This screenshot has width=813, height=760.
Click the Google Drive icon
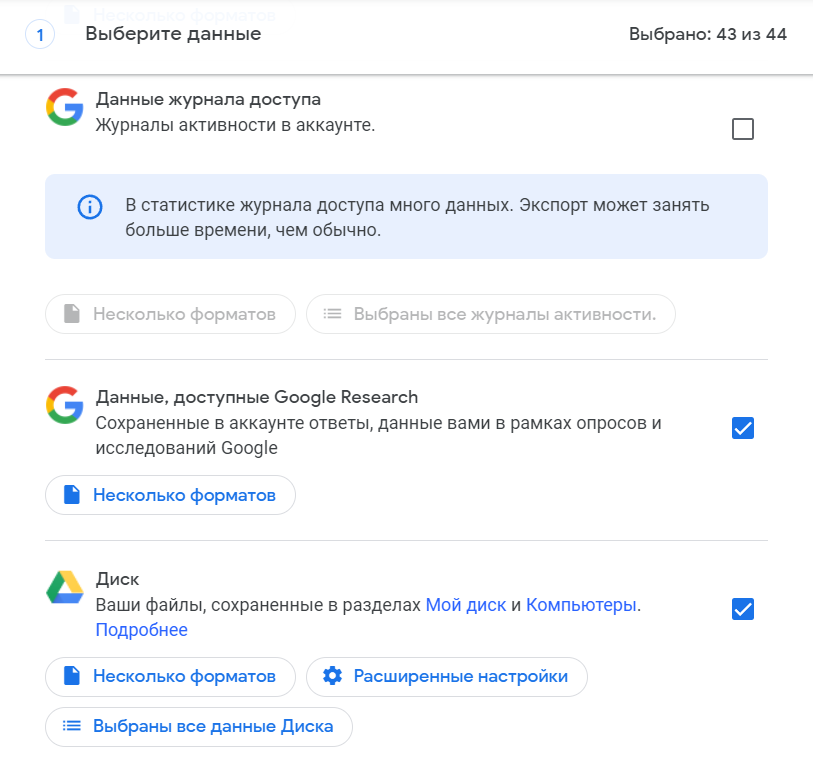pos(64,587)
